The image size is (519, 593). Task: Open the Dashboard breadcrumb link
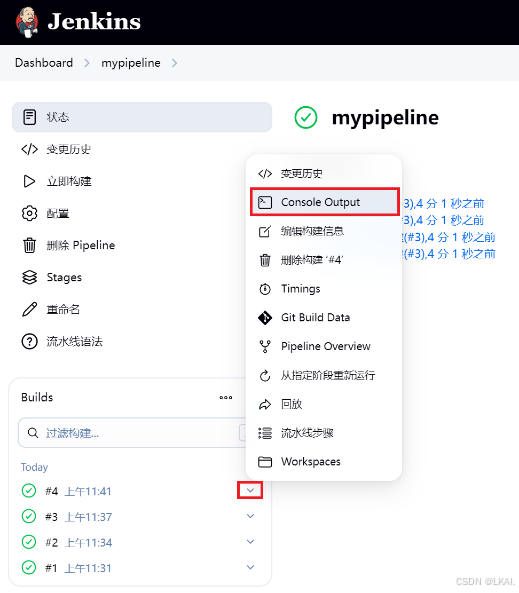[44, 63]
